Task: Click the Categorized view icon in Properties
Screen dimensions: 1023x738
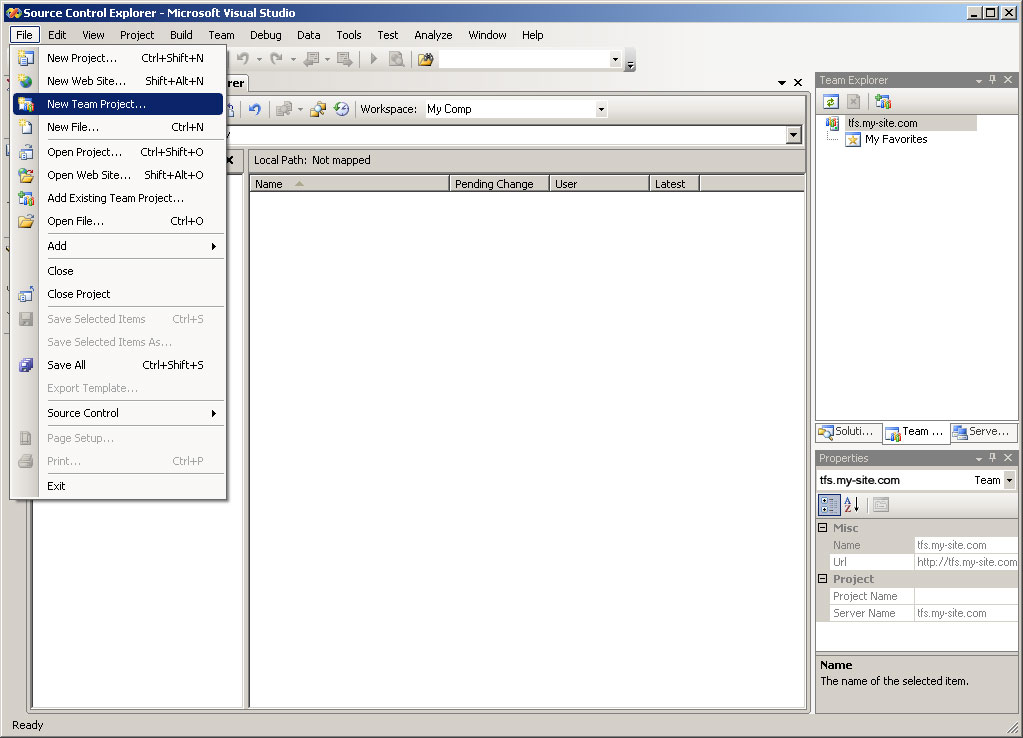Action: [x=829, y=504]
